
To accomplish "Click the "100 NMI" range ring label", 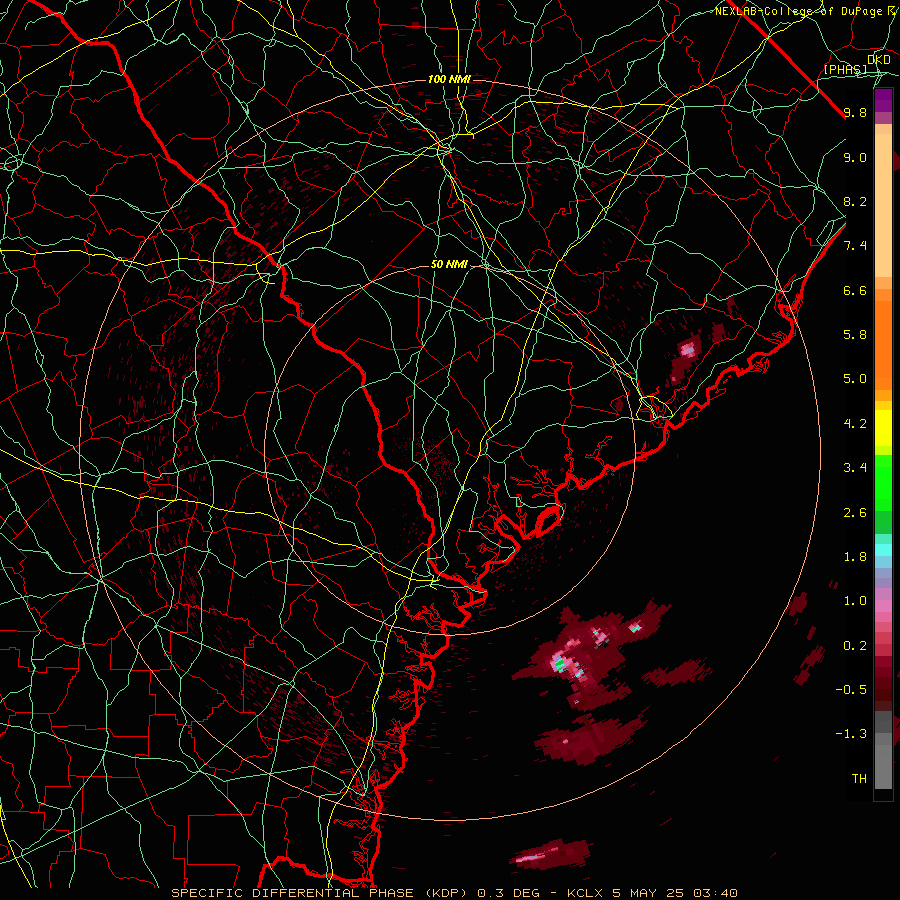I will [449, 79].
